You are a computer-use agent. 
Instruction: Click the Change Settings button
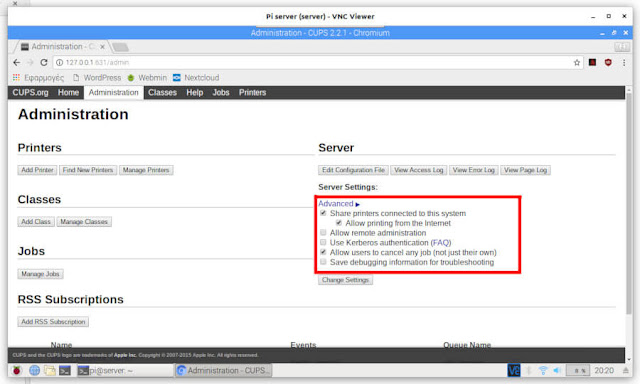coord(345,280)
